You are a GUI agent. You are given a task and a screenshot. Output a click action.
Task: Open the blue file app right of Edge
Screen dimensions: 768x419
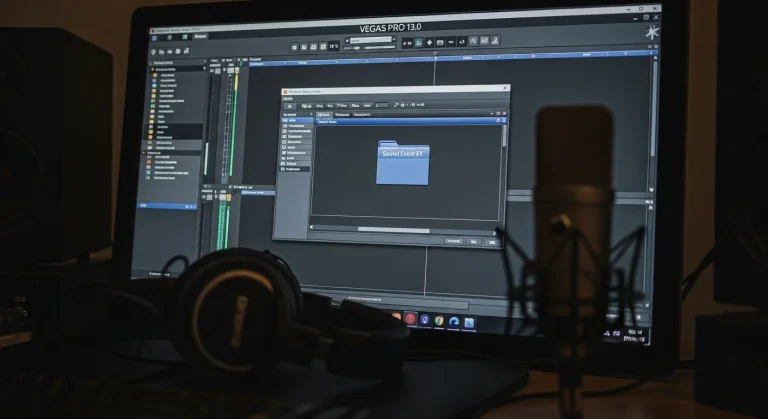tap(469, 322)
